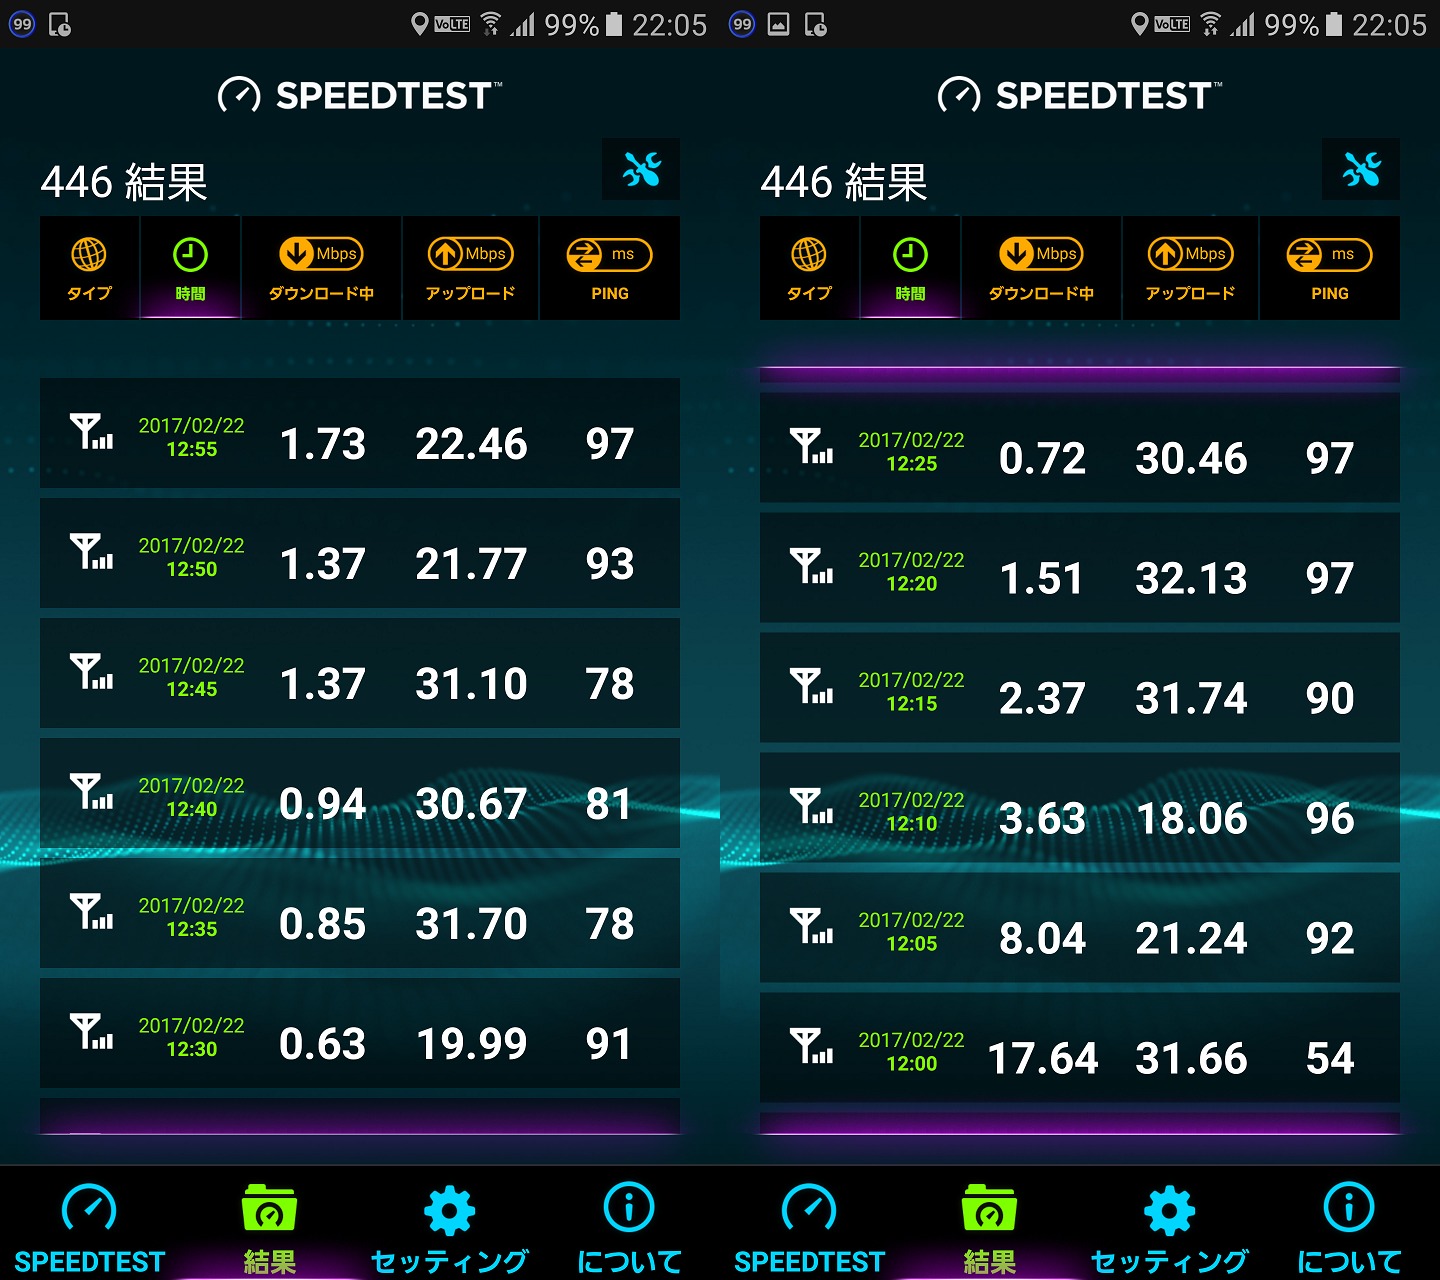The width and height of the screenshot is (1440, 1280).
Task: Open the tools icon in left screen
Action: tap(641, 170)
